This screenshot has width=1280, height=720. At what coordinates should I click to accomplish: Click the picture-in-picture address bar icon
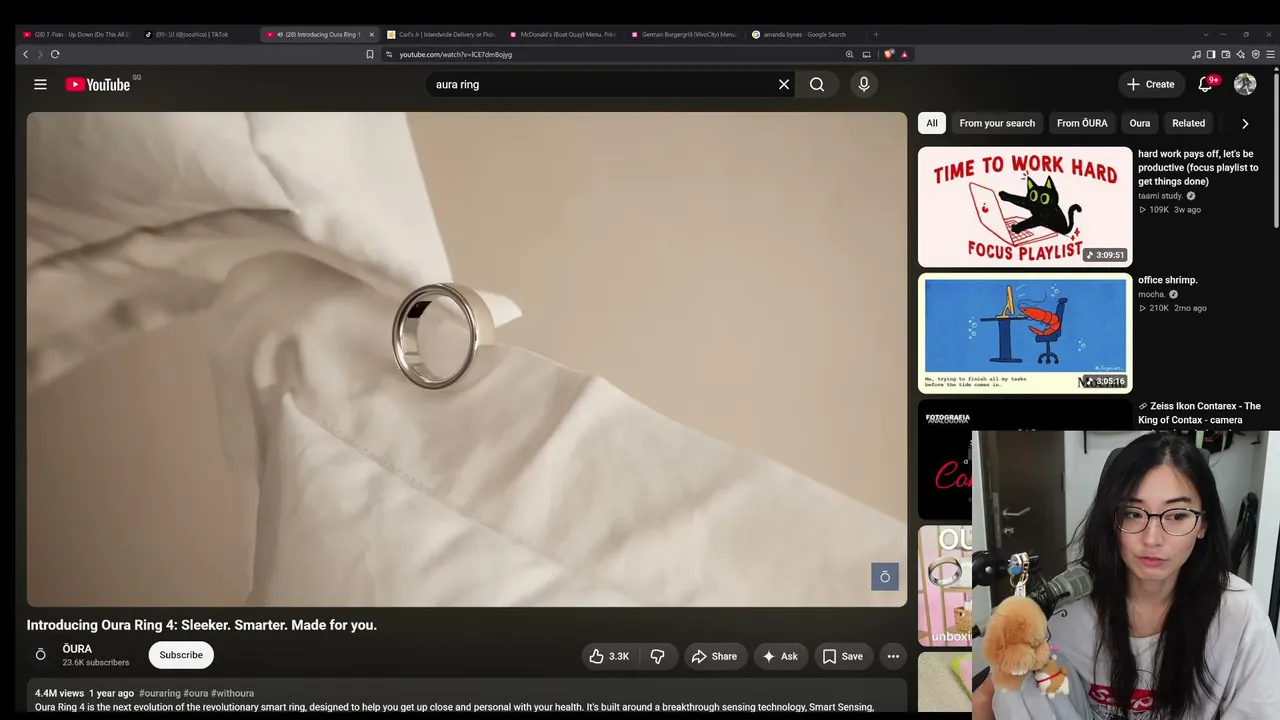pos(866,54)
